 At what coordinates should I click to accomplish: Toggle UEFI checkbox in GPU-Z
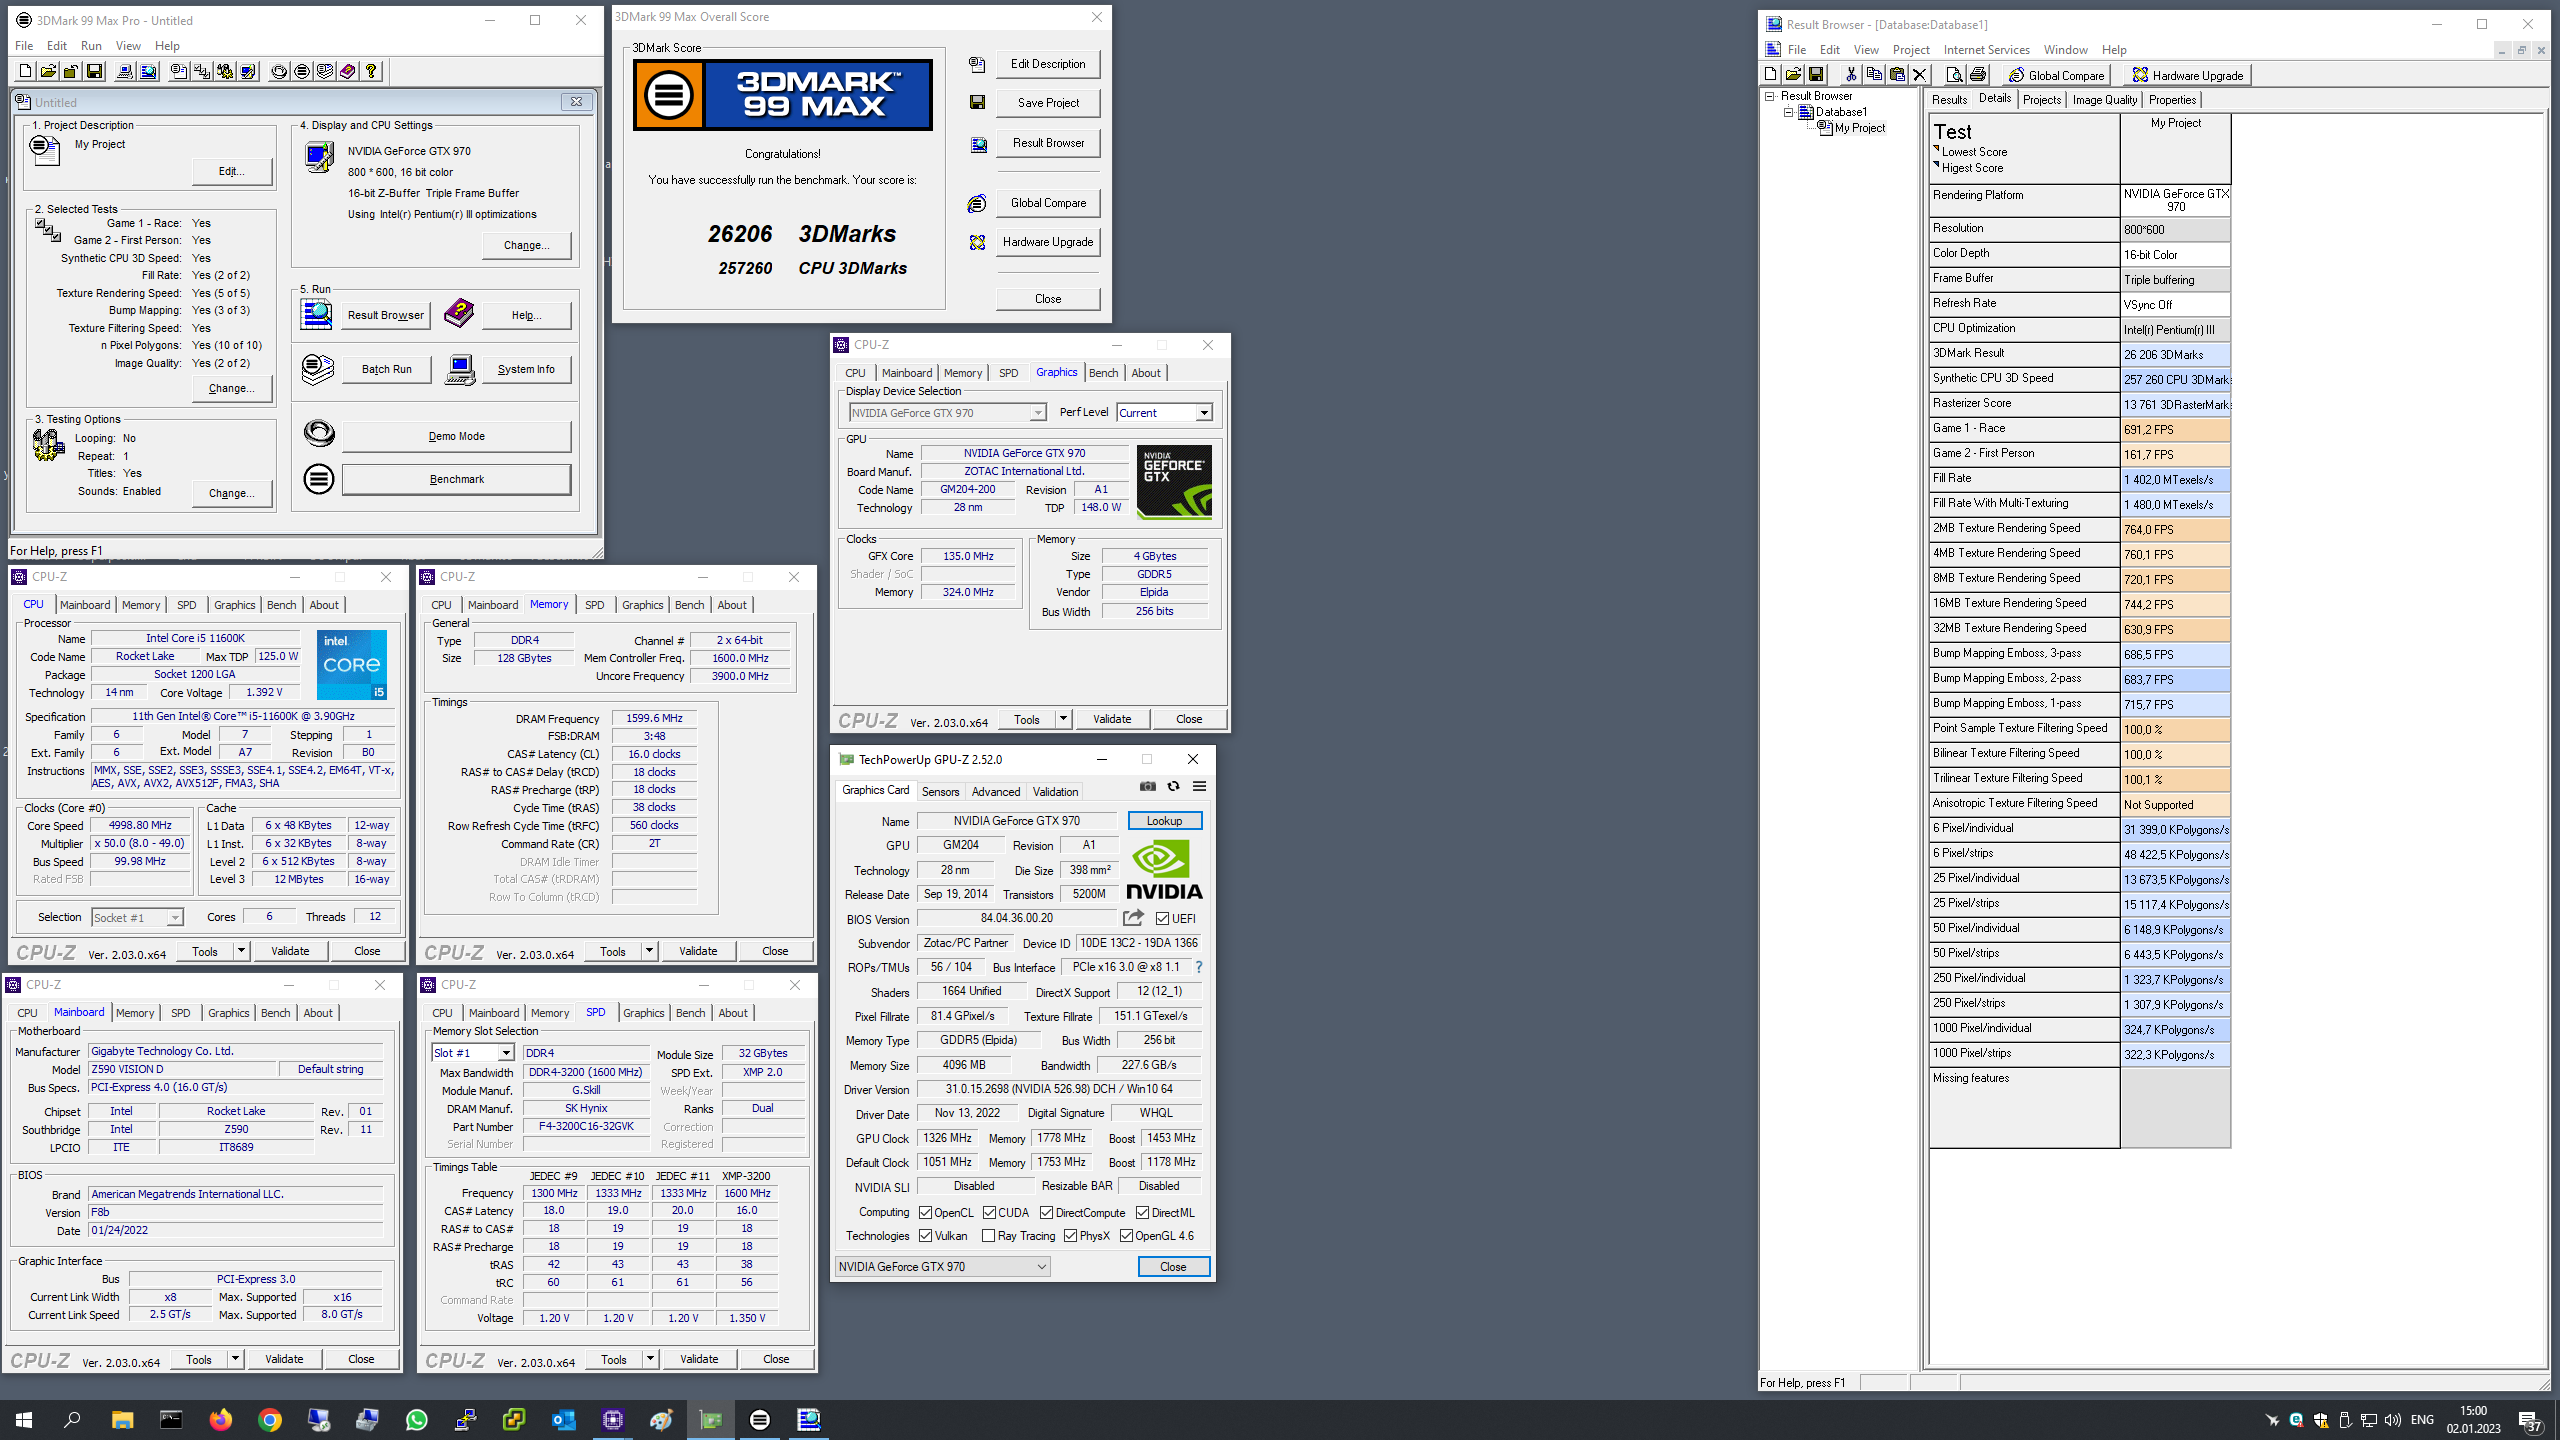[x=1163, y=919]
